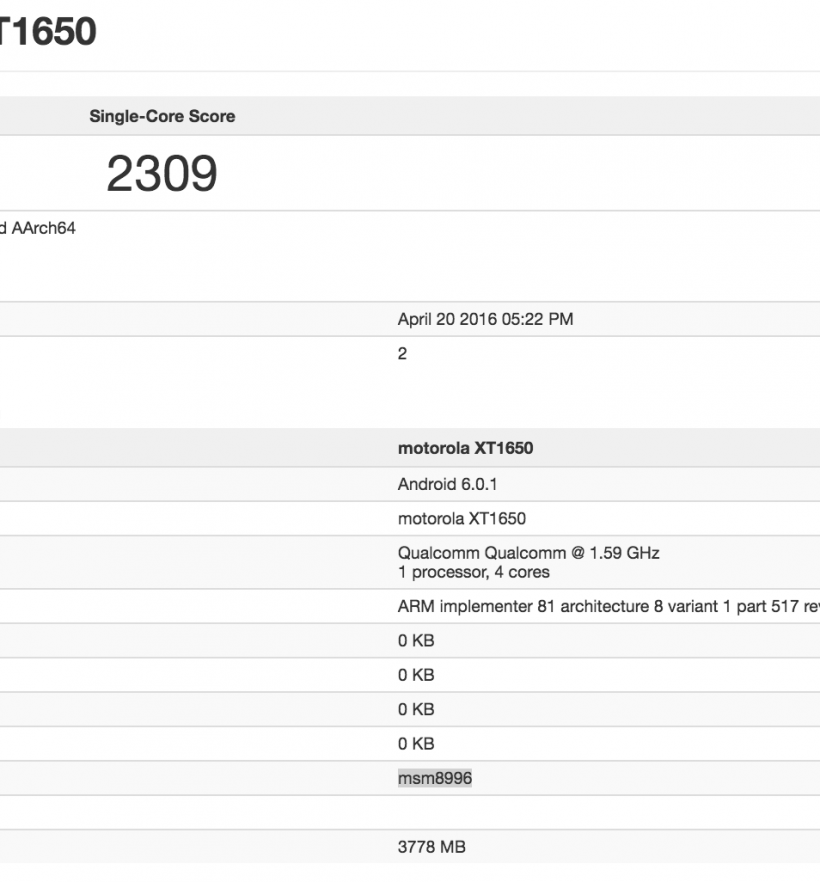This screenshot has height=882, width=820.
Task: Click the non-bold motorola XT1650 model value
Action: [461, 518]
